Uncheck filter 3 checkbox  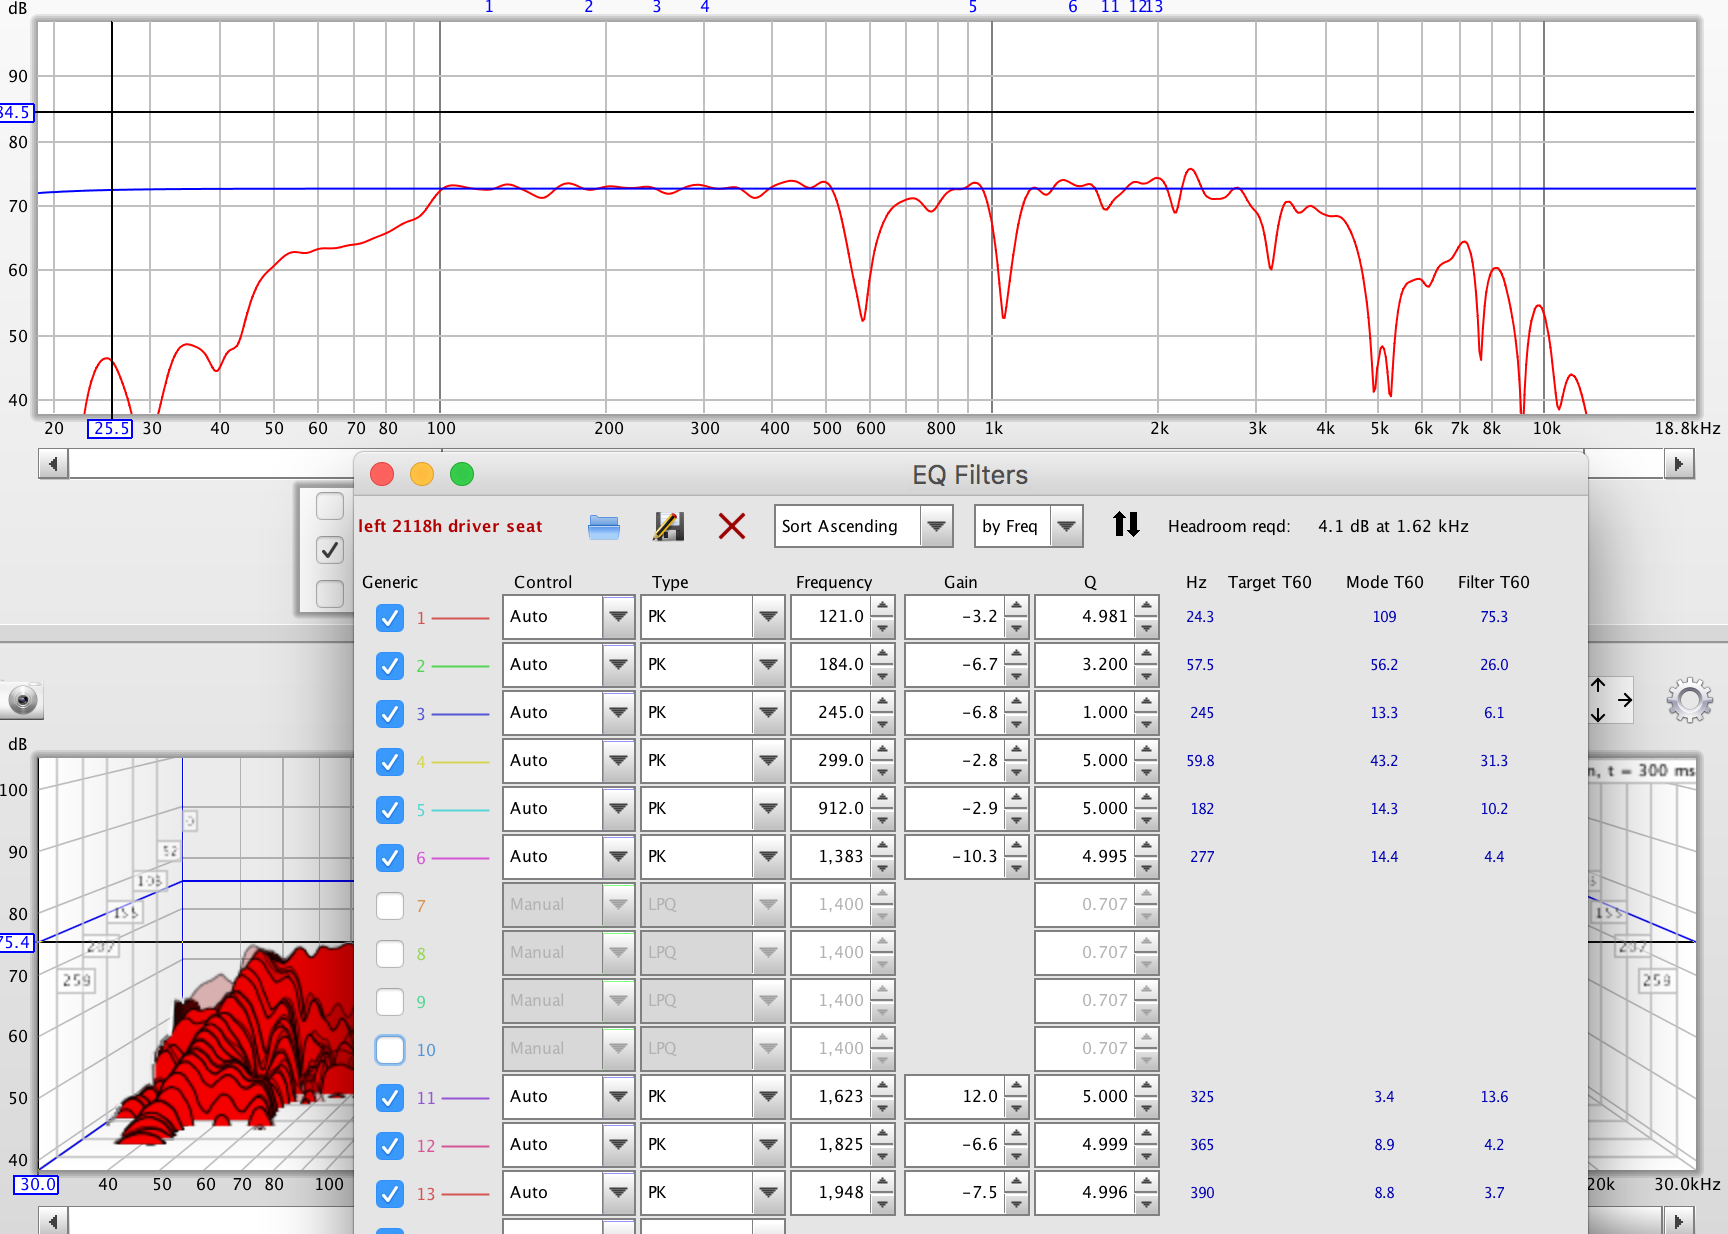(x=390, y=714)
